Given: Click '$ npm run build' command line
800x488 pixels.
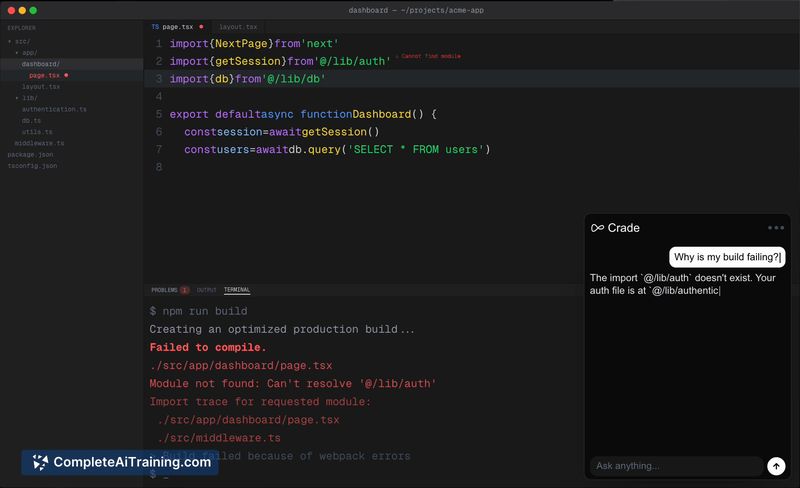Looking at the screenshot, I should [198, 311].
